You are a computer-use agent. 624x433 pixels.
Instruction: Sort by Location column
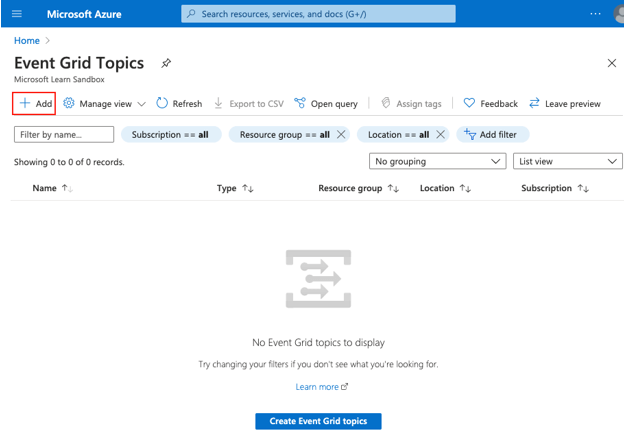(445, 188)
